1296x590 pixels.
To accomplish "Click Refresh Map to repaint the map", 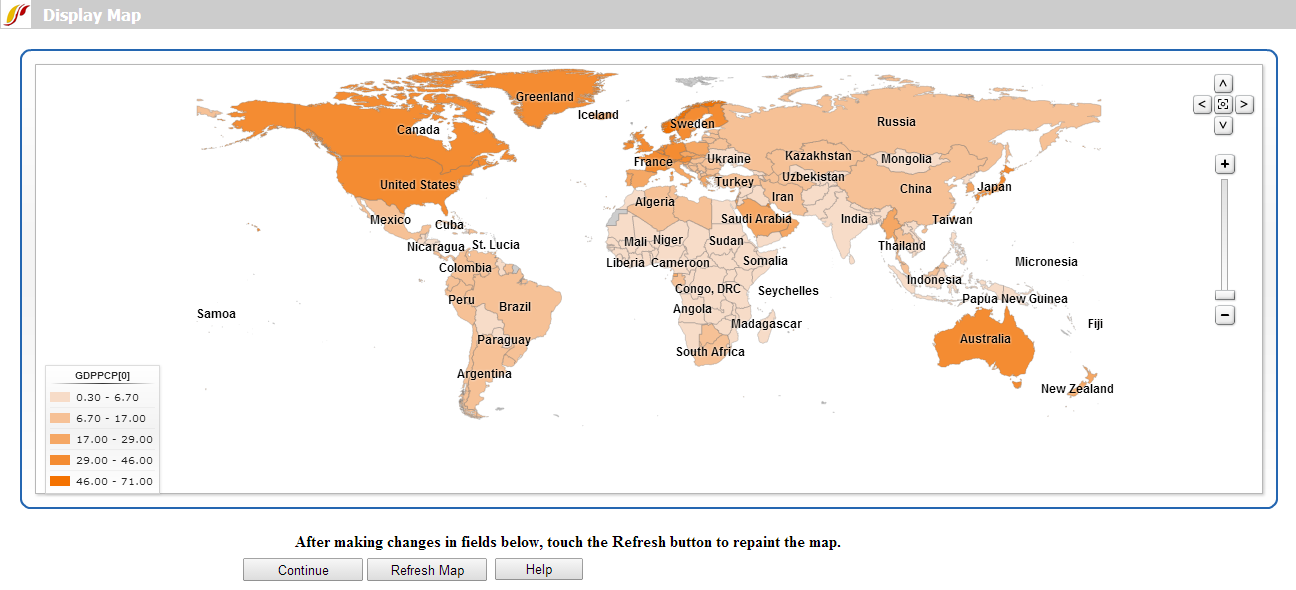I will coord(427,570).
